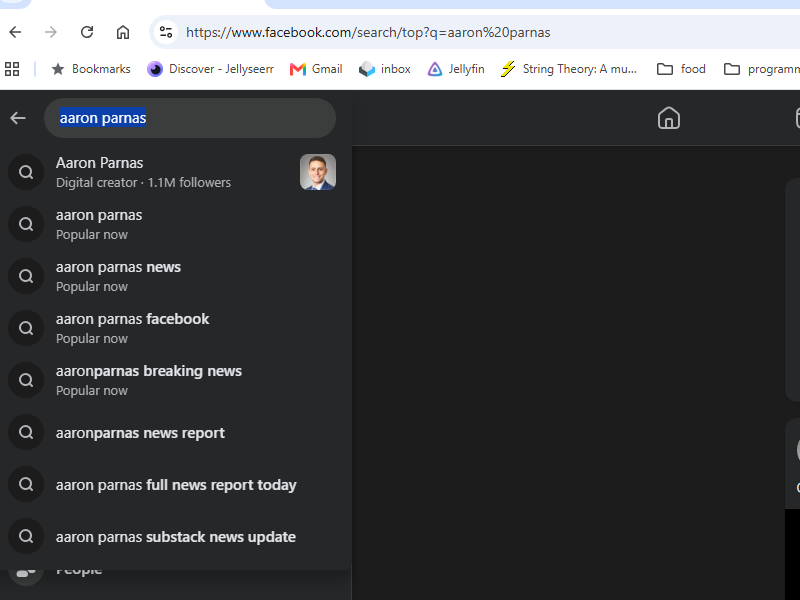Close search with Facebook back arrow
Viewport: 800px width, 600px height.
(x=18, y=118)
